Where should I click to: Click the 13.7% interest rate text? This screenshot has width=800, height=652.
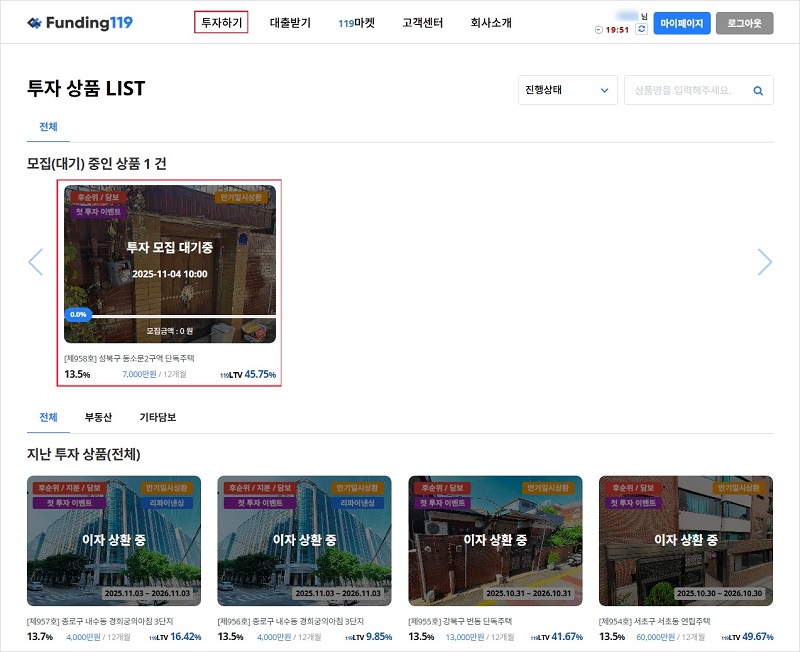click(x=40, y=637)
